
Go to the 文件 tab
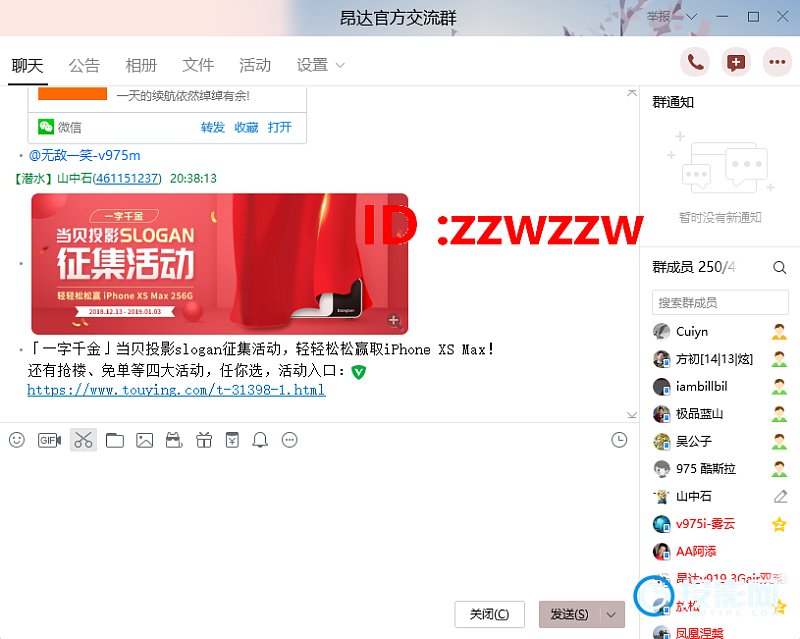(x=198, y=65)
